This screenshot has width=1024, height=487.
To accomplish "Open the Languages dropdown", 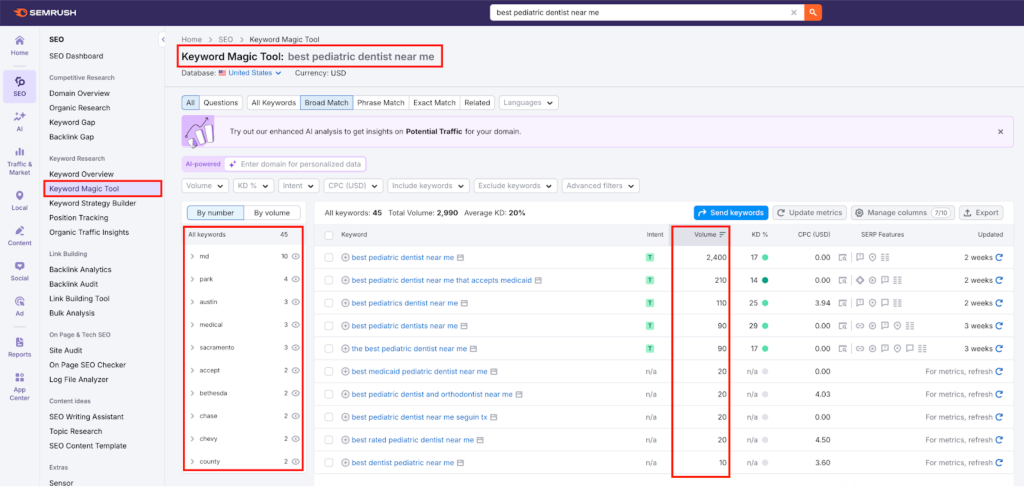I will coord(529,102).
